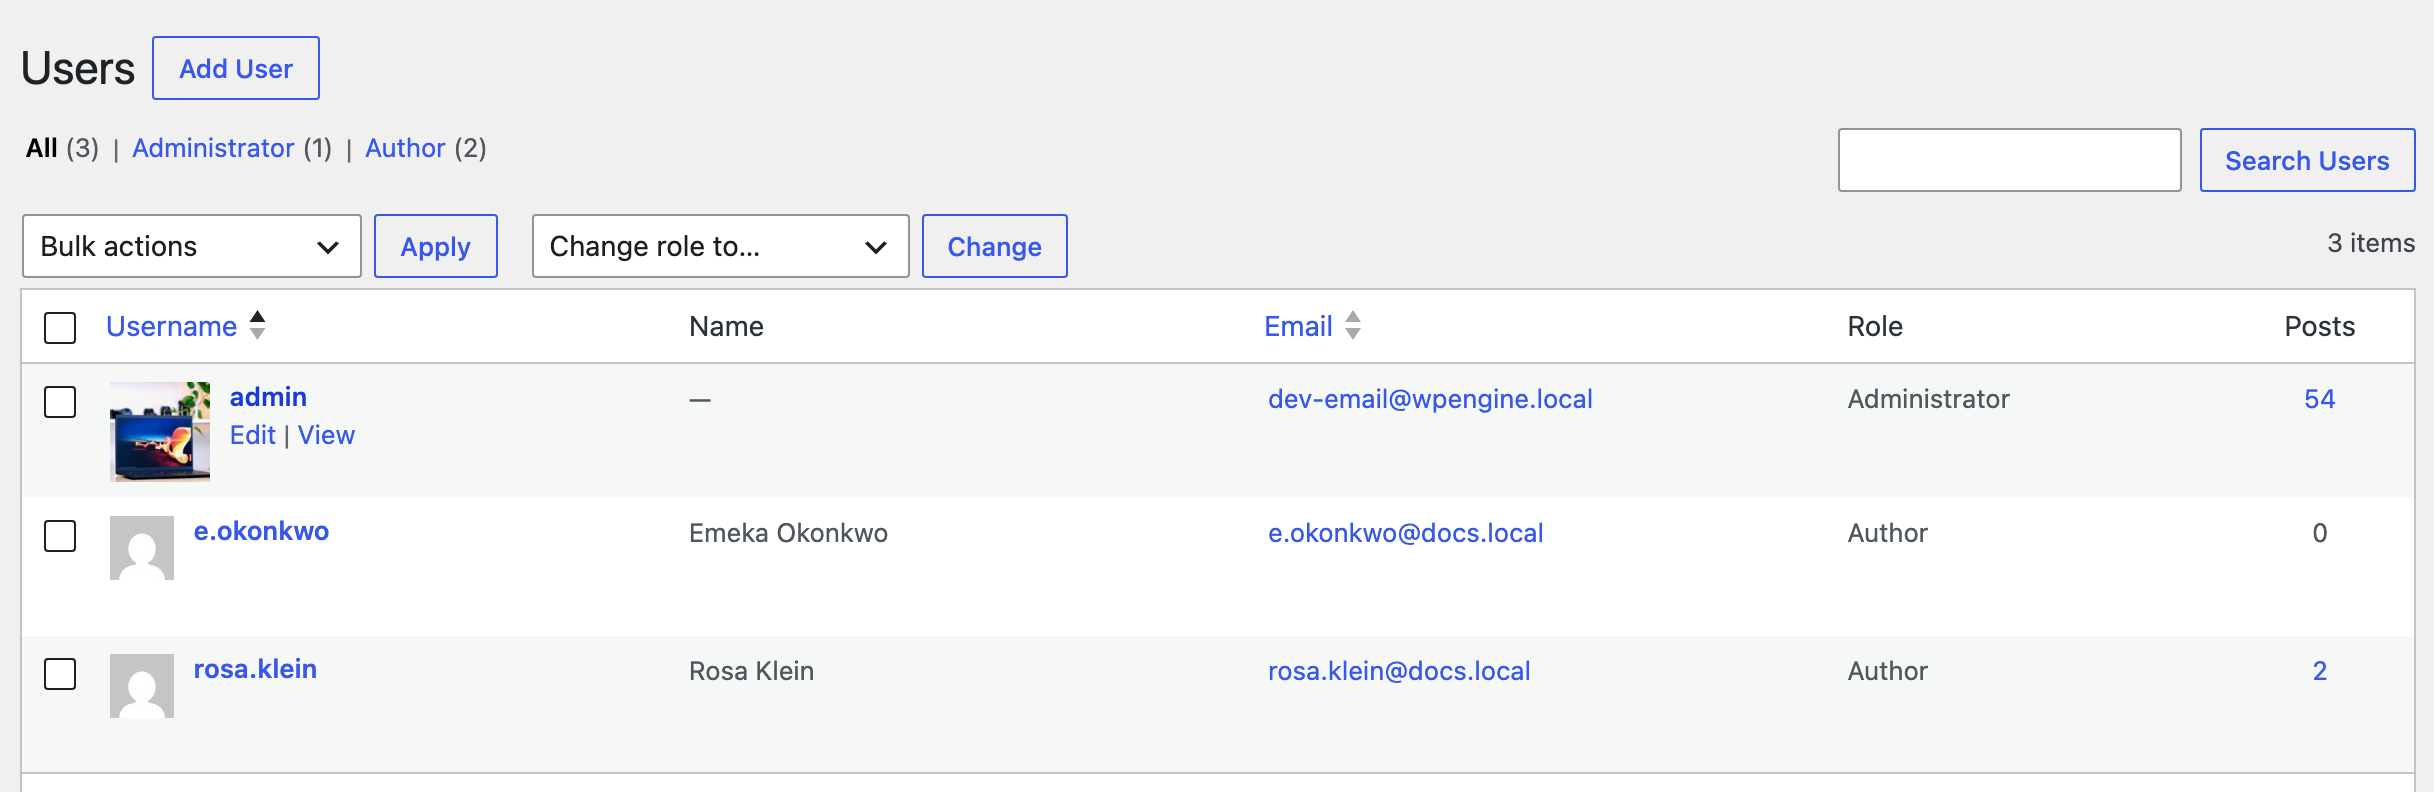Click the Author role in e.okonkwo row

click(x=1887, y=533)
